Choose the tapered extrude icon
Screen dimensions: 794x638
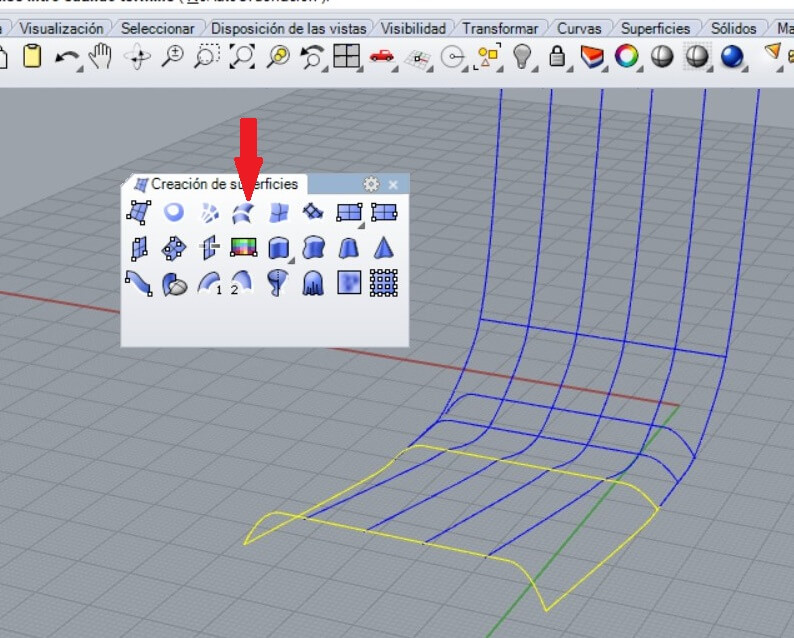tap(348, 248)
